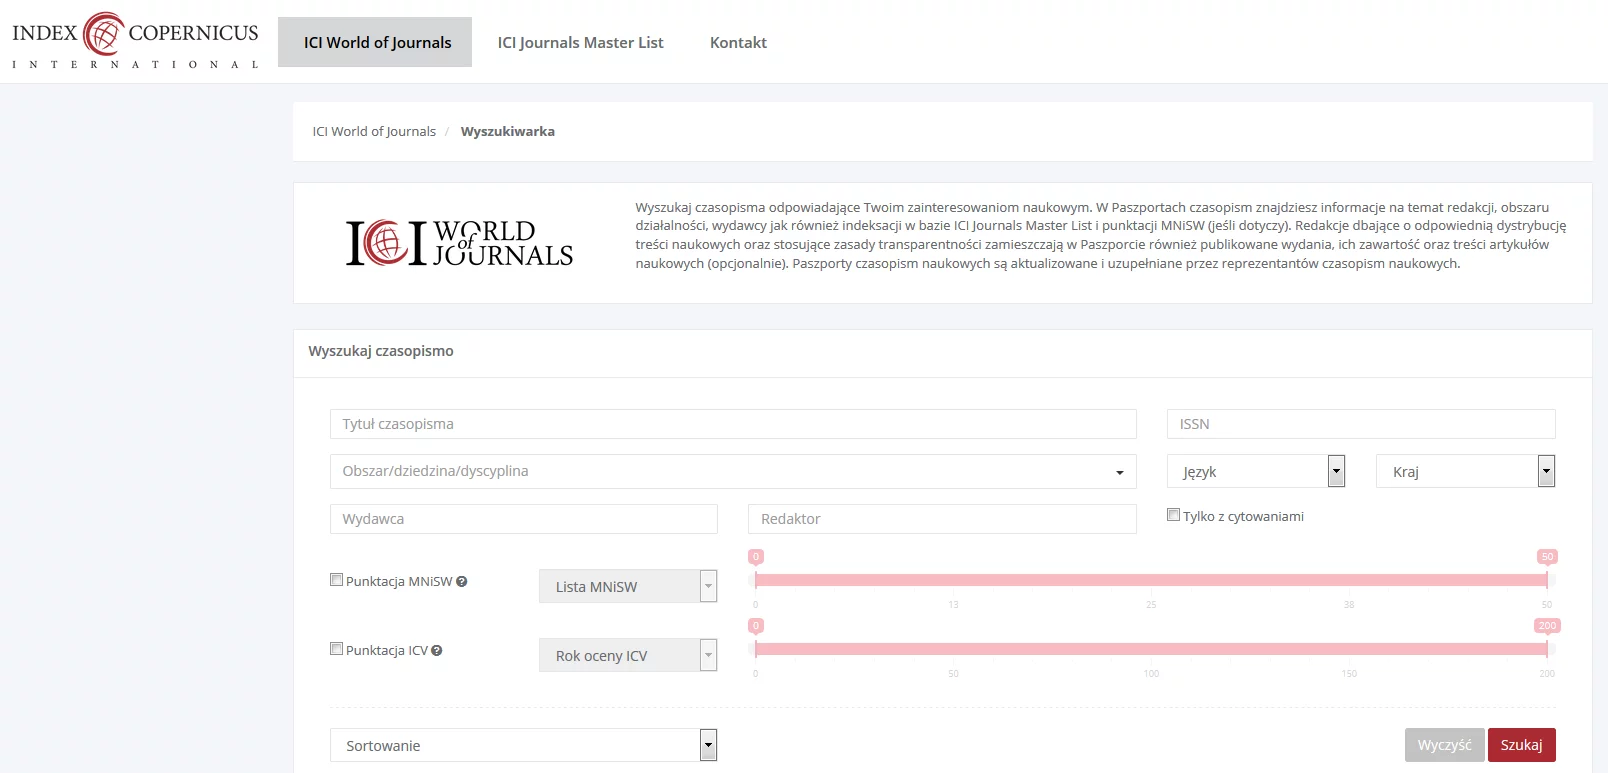The width and height of the screenshot is (1608, 773).
Task: Click the Punktacja MNiSW help question icon
Action: pos(462,581)
